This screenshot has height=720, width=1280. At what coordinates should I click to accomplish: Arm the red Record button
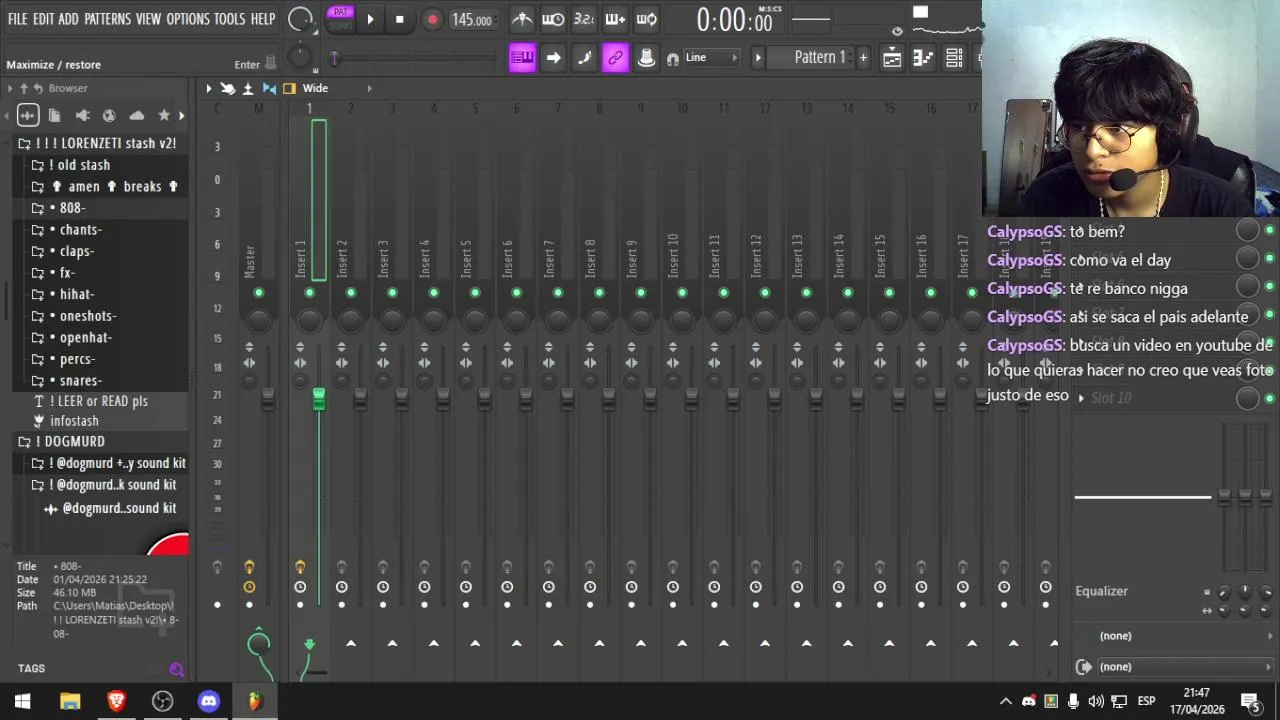coord(432,19)
